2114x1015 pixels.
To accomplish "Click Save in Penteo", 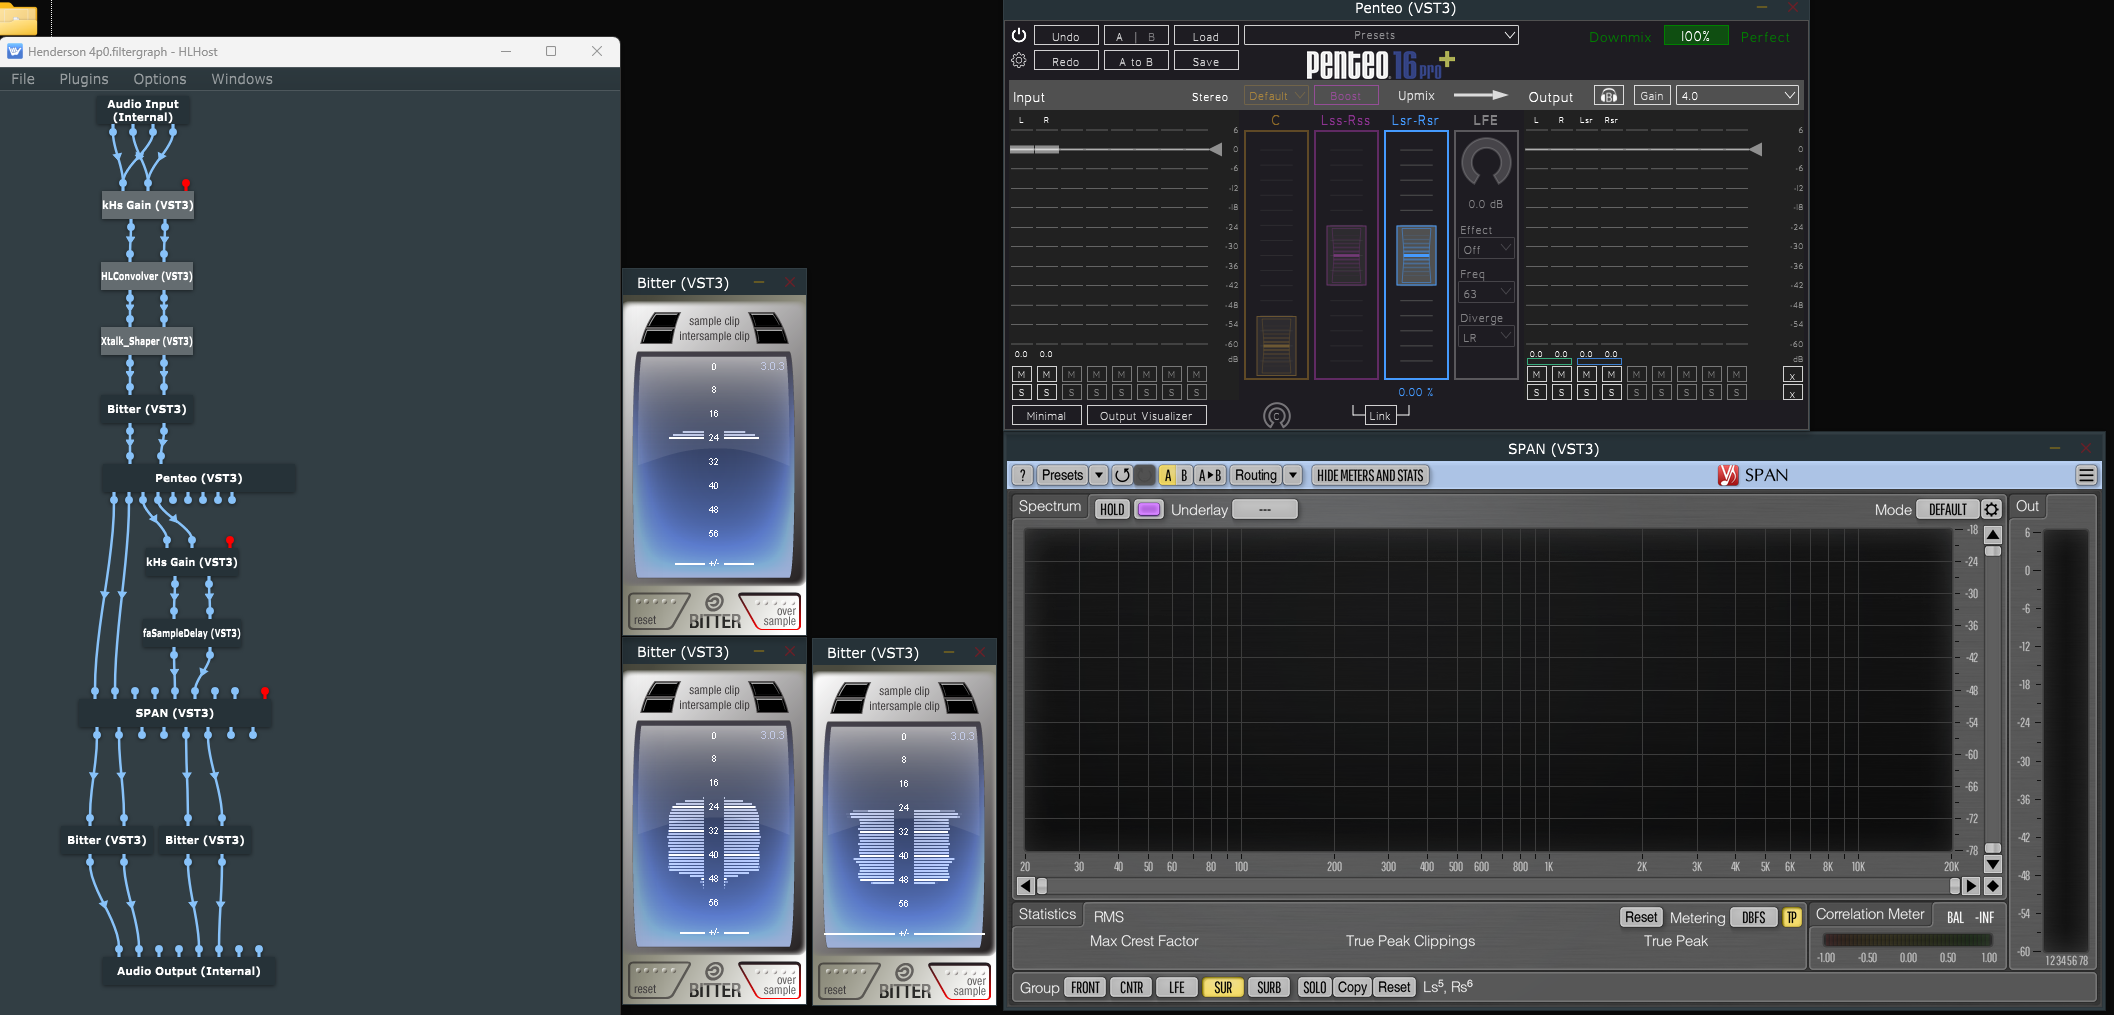I will pyautogui.click(x=1206, y=61).
